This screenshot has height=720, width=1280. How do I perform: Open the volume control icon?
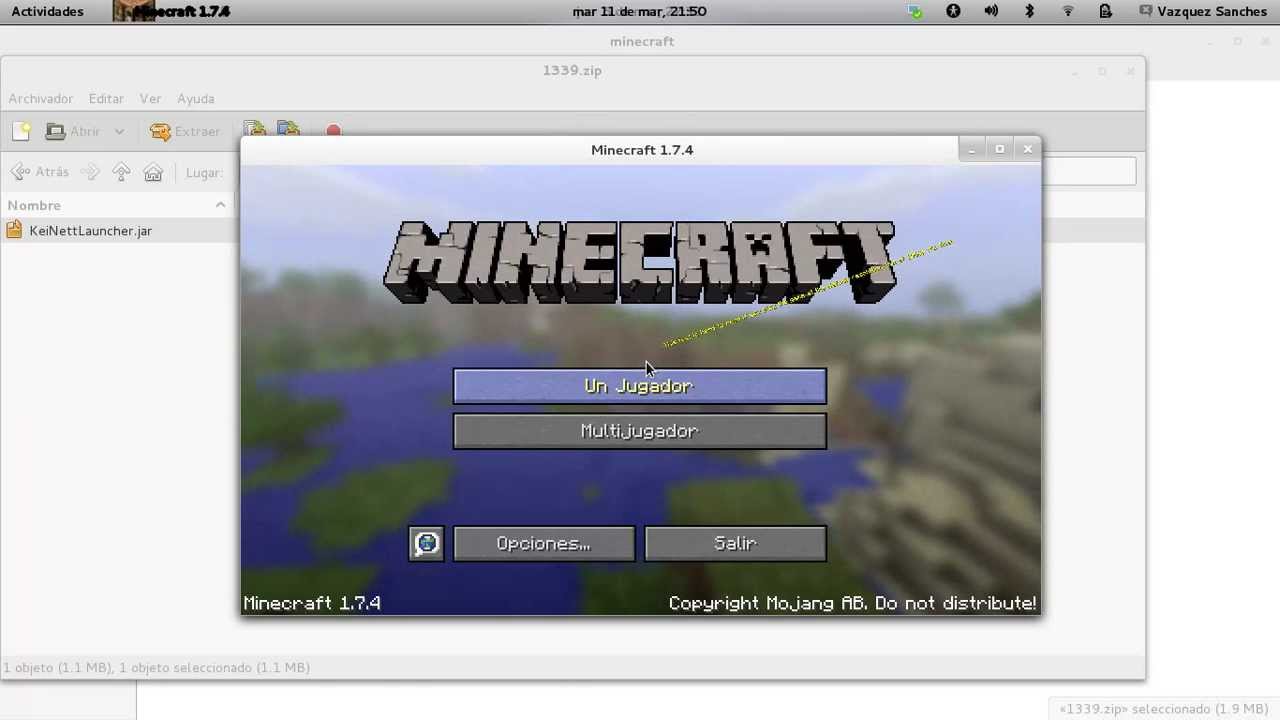coord(991,12)
